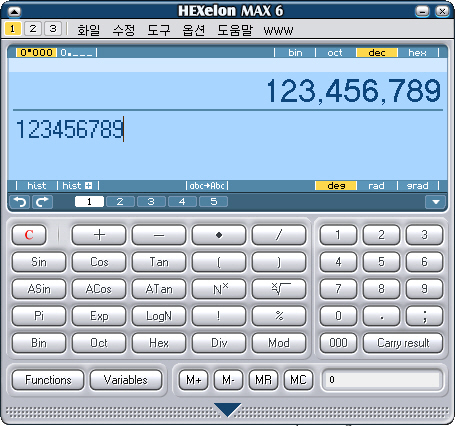Select display tab 1
455x426 pixels.
click(x=89, y=202)
